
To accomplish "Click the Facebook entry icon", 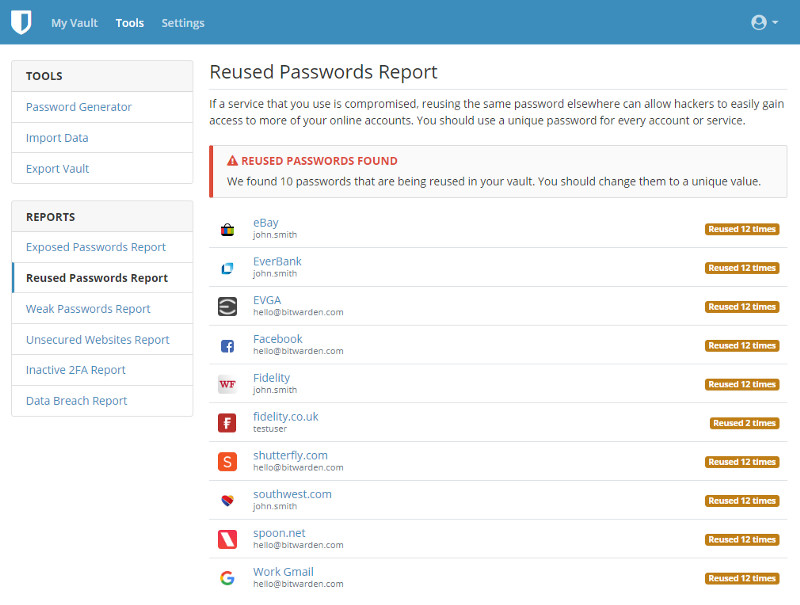I will 227,346.
